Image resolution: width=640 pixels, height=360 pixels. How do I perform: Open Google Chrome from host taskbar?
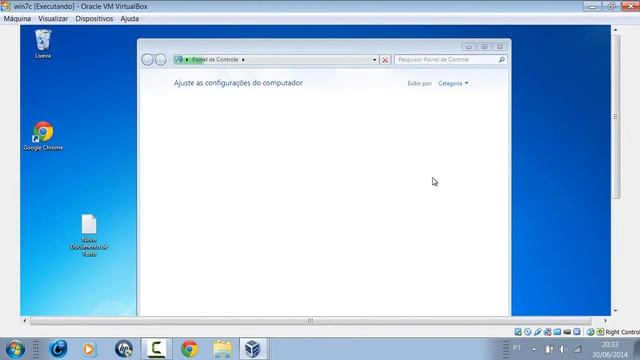(190, 349)
